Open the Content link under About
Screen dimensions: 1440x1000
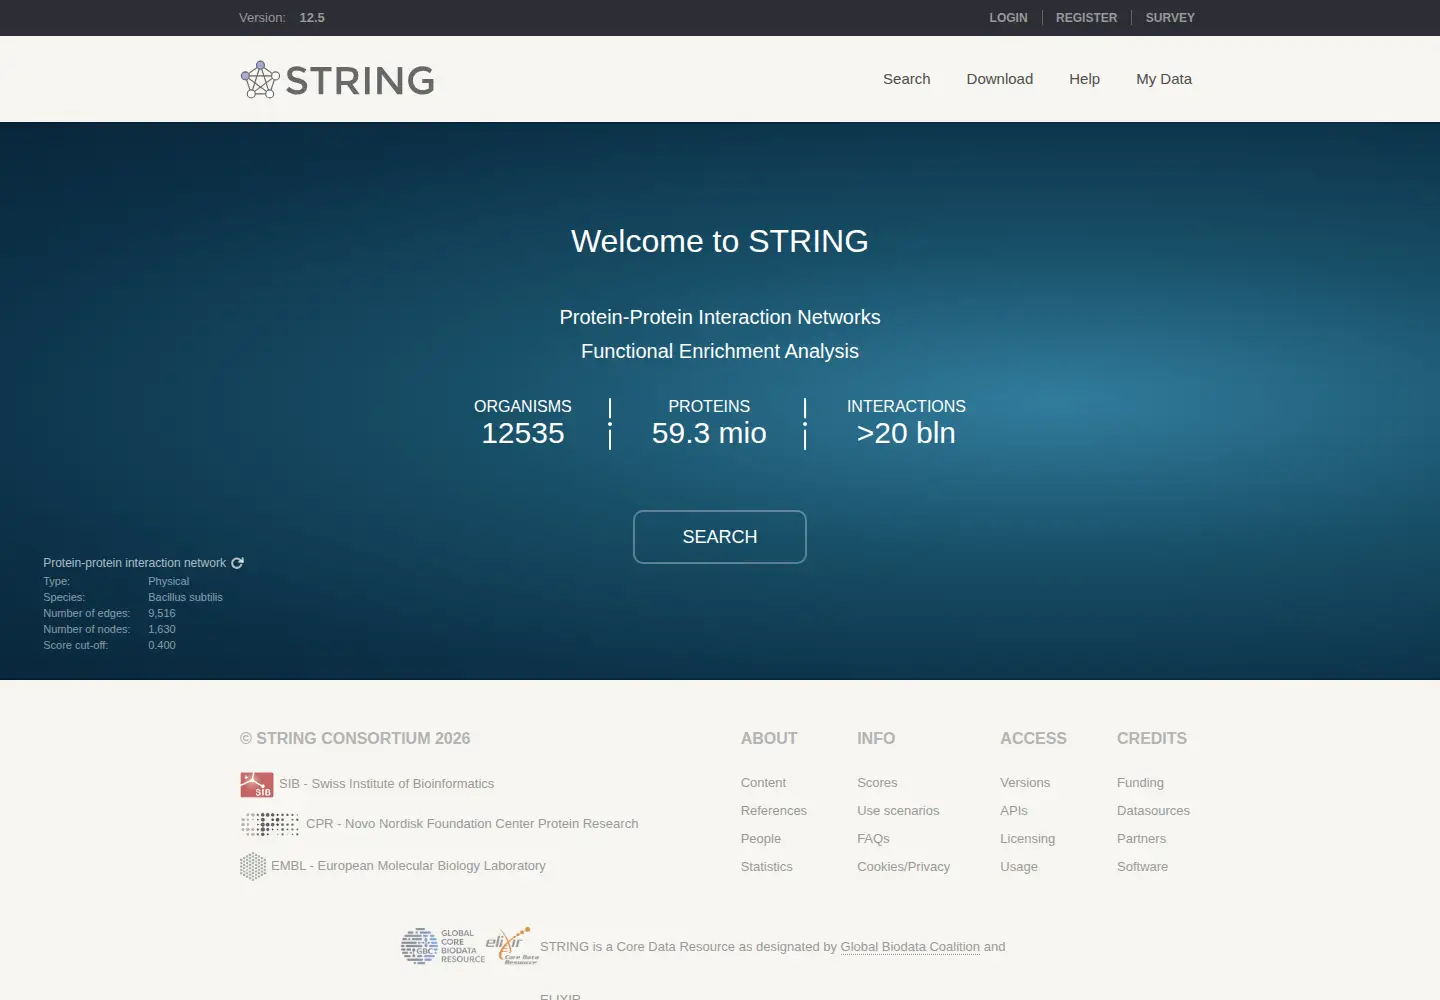click(x=763, y=783)
